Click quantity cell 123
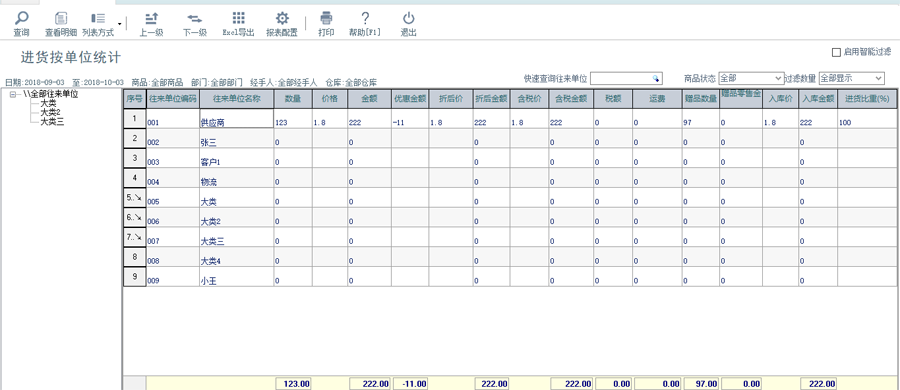The height and width of the screenshot is (390, 900). 293,118
